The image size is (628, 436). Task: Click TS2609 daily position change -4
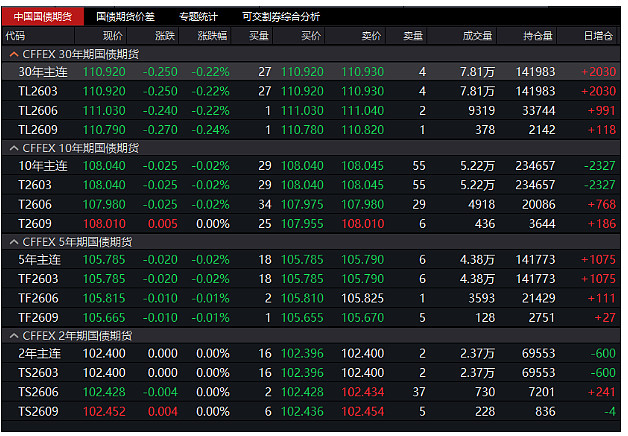click(610, 412)
